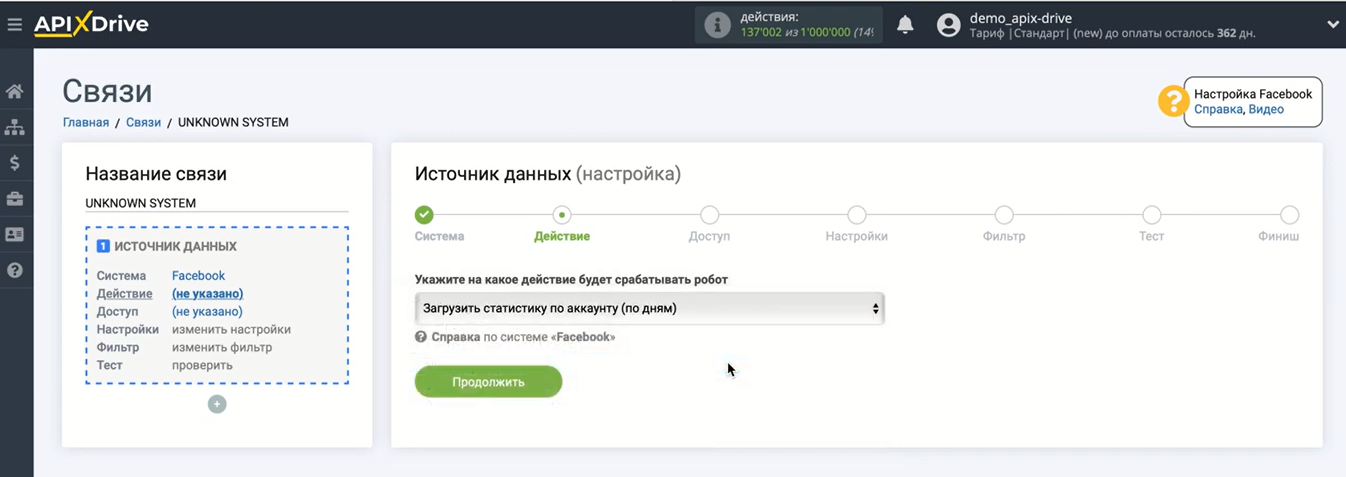The width and height of the screenshot is (1346, 477).
Task: Click the ApiX-Drive logo
Action: pyautogui.click(x=91, y=25)
